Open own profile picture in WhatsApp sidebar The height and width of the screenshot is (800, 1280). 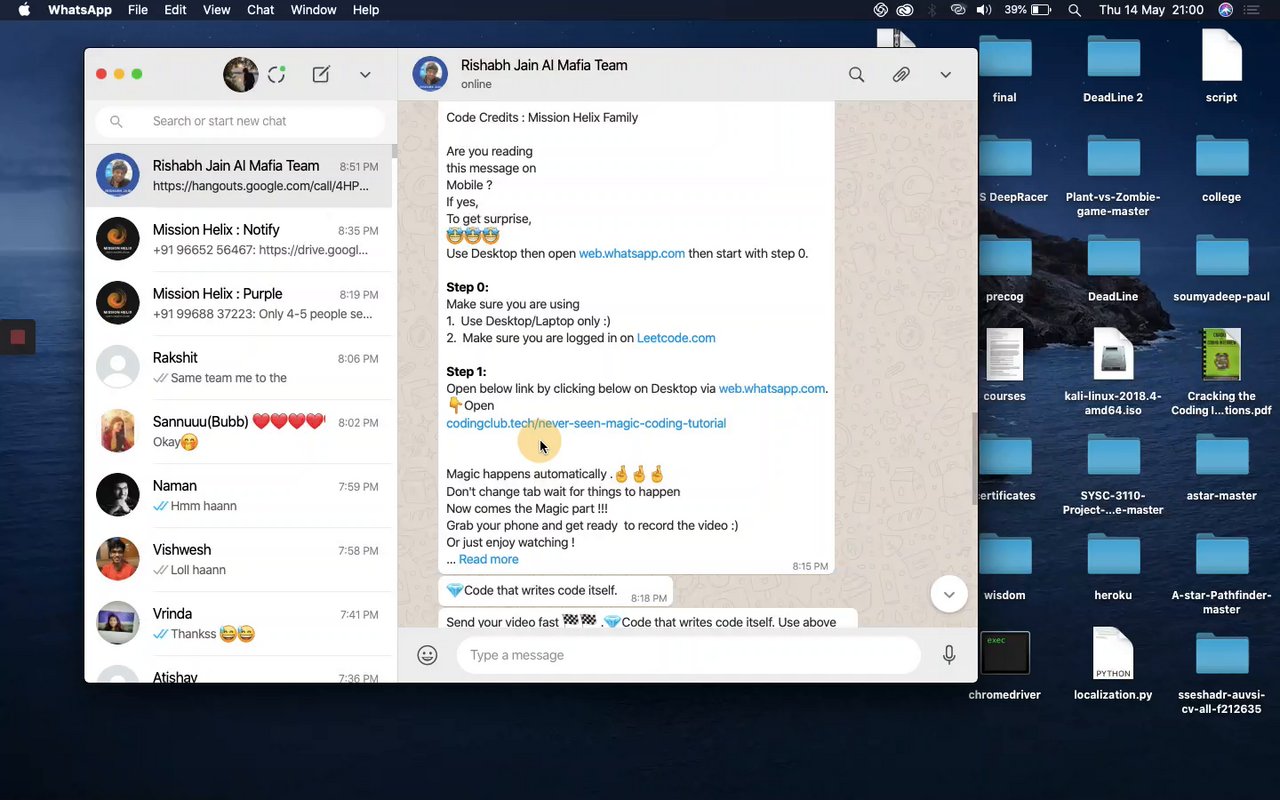tap(240, 75)
